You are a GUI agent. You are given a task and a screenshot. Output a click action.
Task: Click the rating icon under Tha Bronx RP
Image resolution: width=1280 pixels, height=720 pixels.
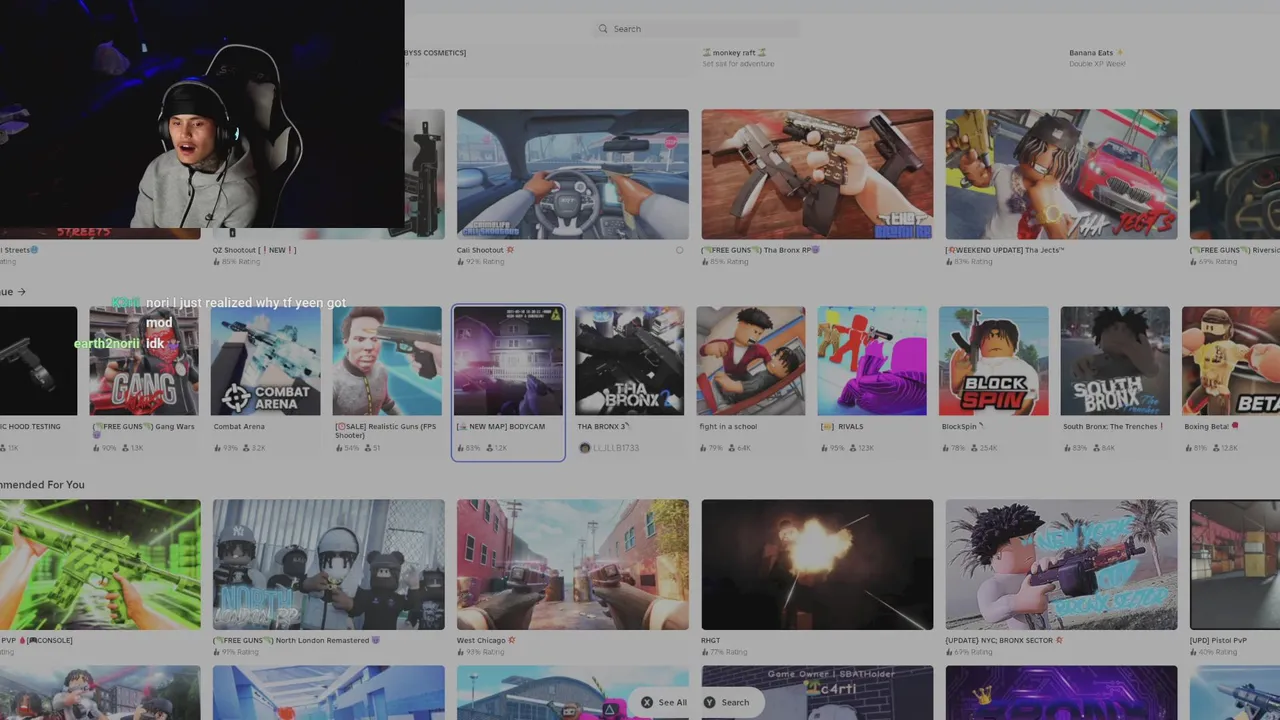pos(705,262)
